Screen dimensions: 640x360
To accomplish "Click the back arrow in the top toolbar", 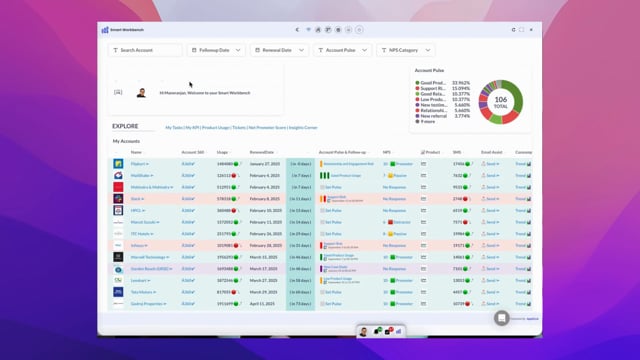I will pos(297,30).
